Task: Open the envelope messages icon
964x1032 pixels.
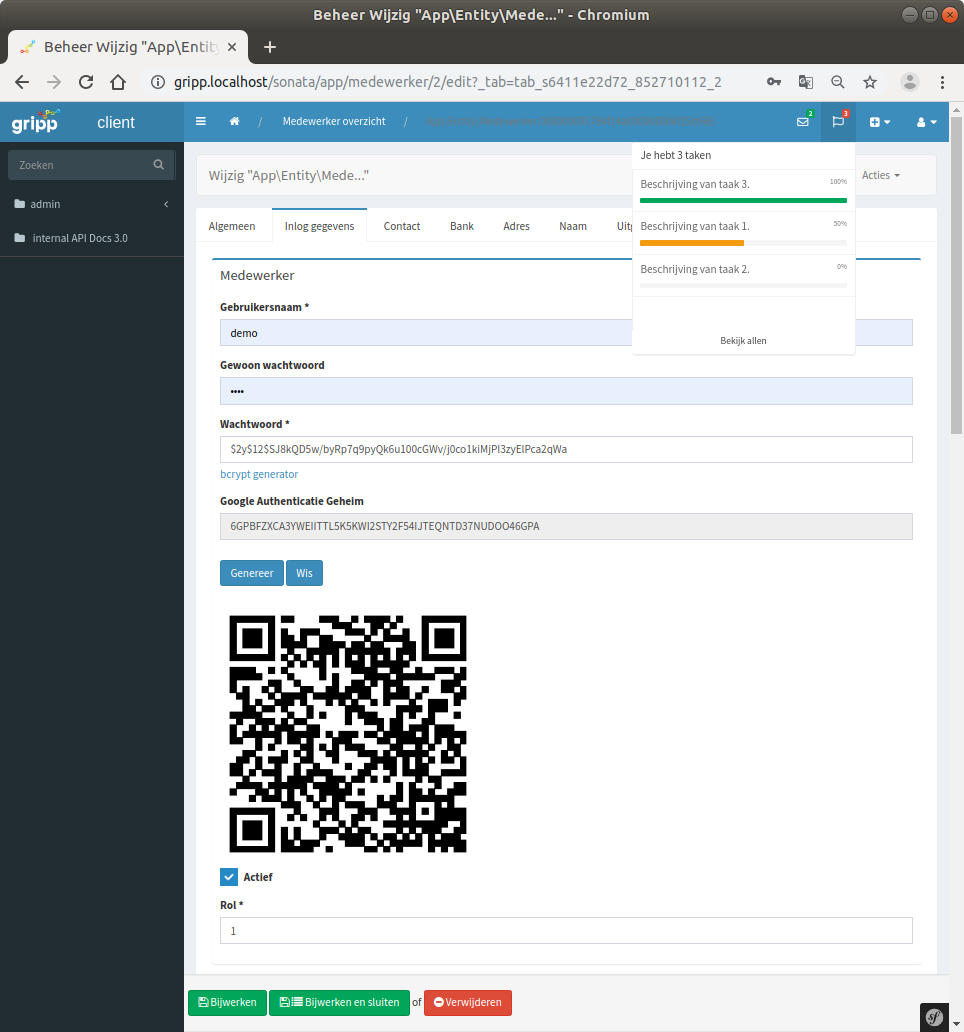Action: pyautogui.click(x=802, y=122)
